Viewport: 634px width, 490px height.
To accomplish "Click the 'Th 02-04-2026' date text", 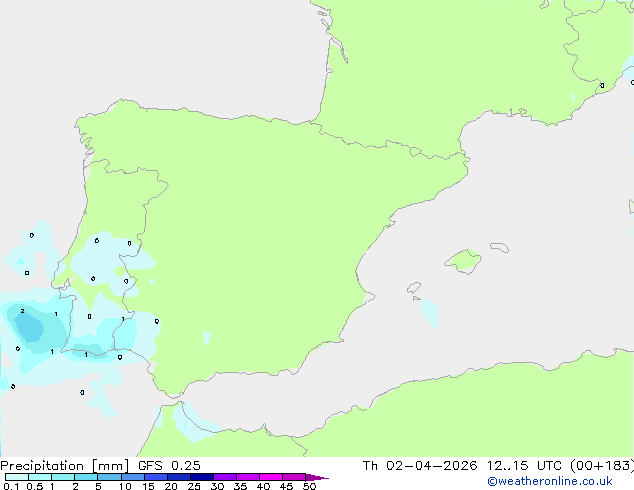I will [x=420, y=466].
